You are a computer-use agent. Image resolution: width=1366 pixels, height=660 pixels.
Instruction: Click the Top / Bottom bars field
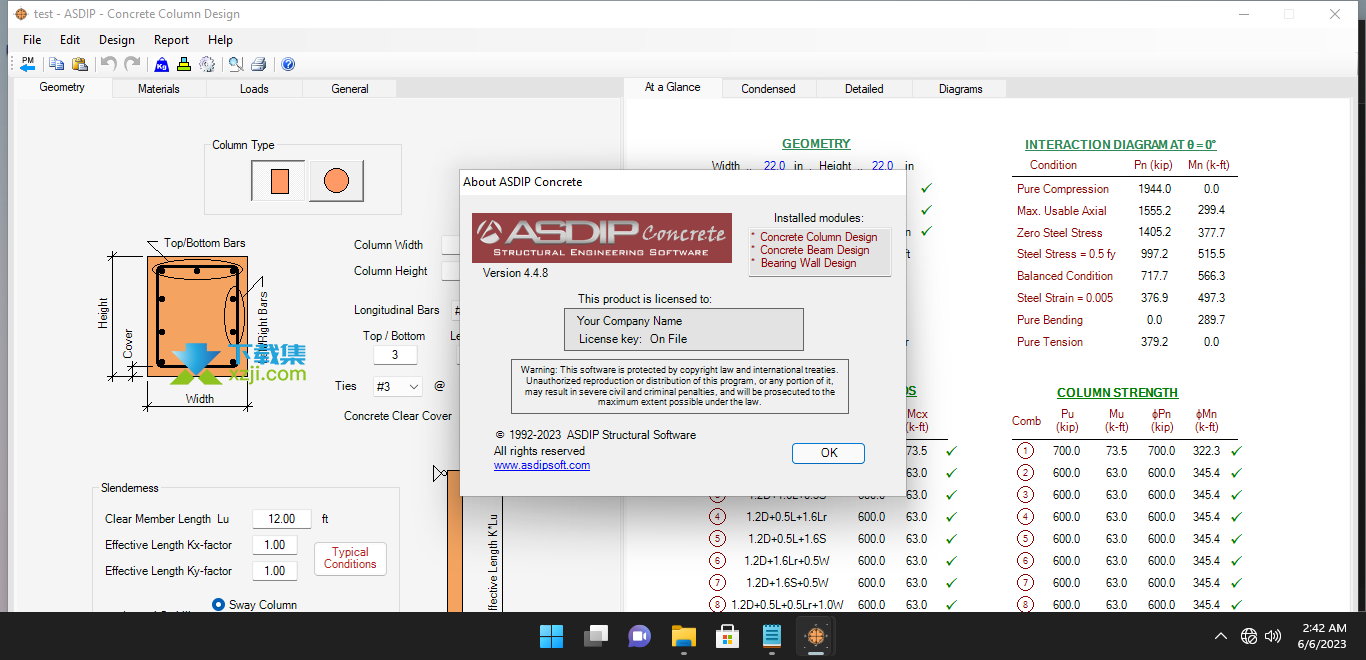point(395,355)
